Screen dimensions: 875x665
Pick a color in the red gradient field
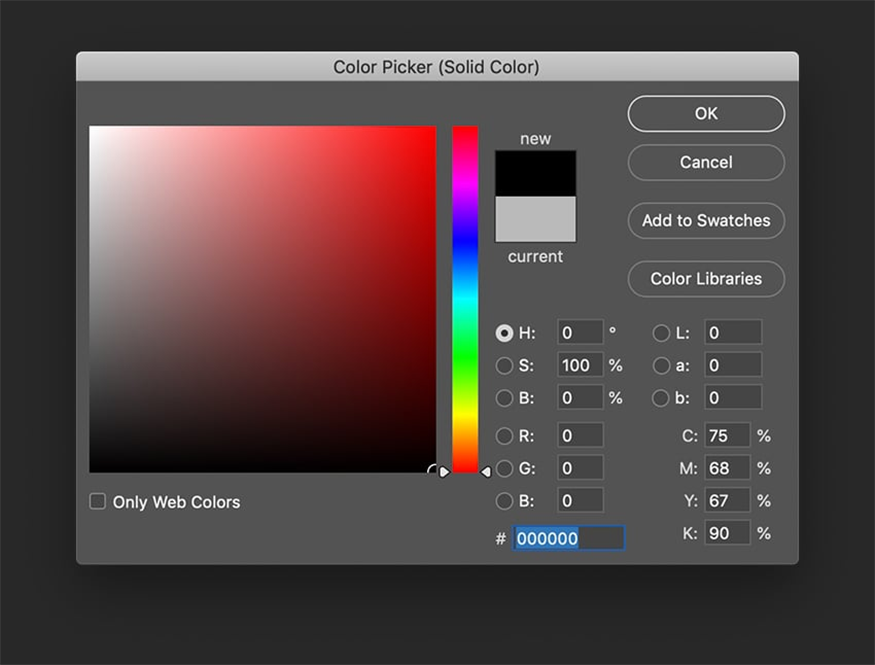pyautogui.click(x=262, y=299)
